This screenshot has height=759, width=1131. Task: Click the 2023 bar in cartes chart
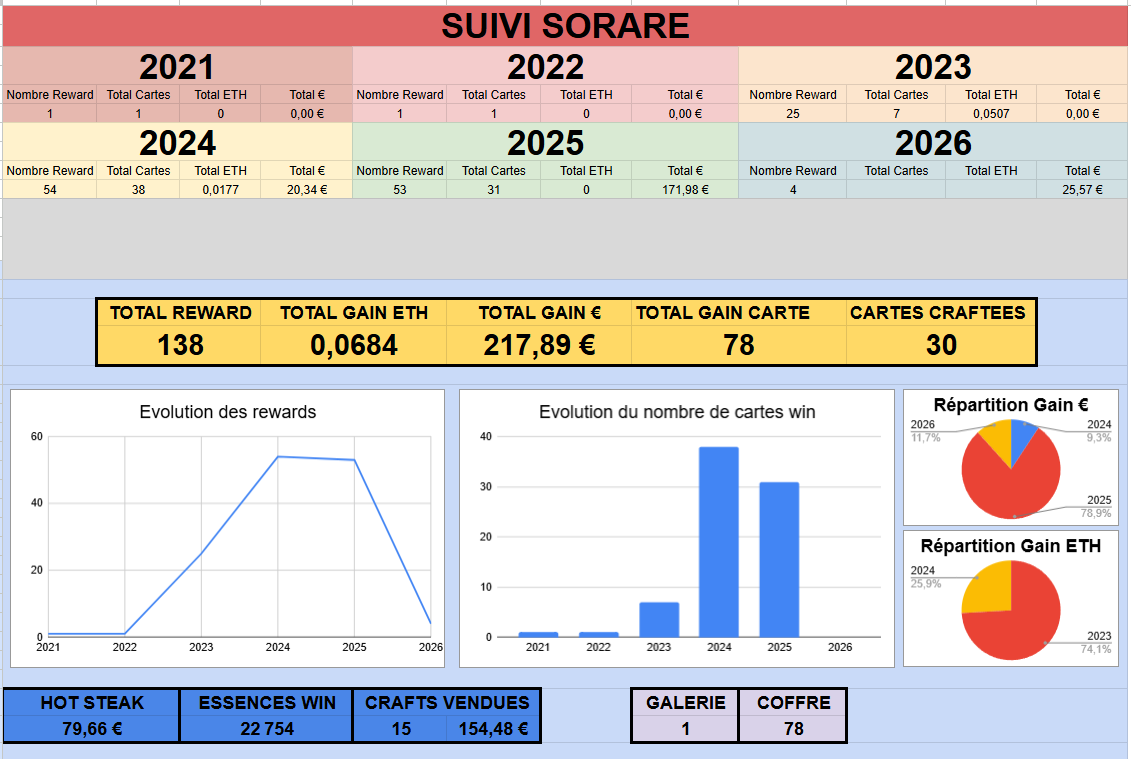[659, 620]
